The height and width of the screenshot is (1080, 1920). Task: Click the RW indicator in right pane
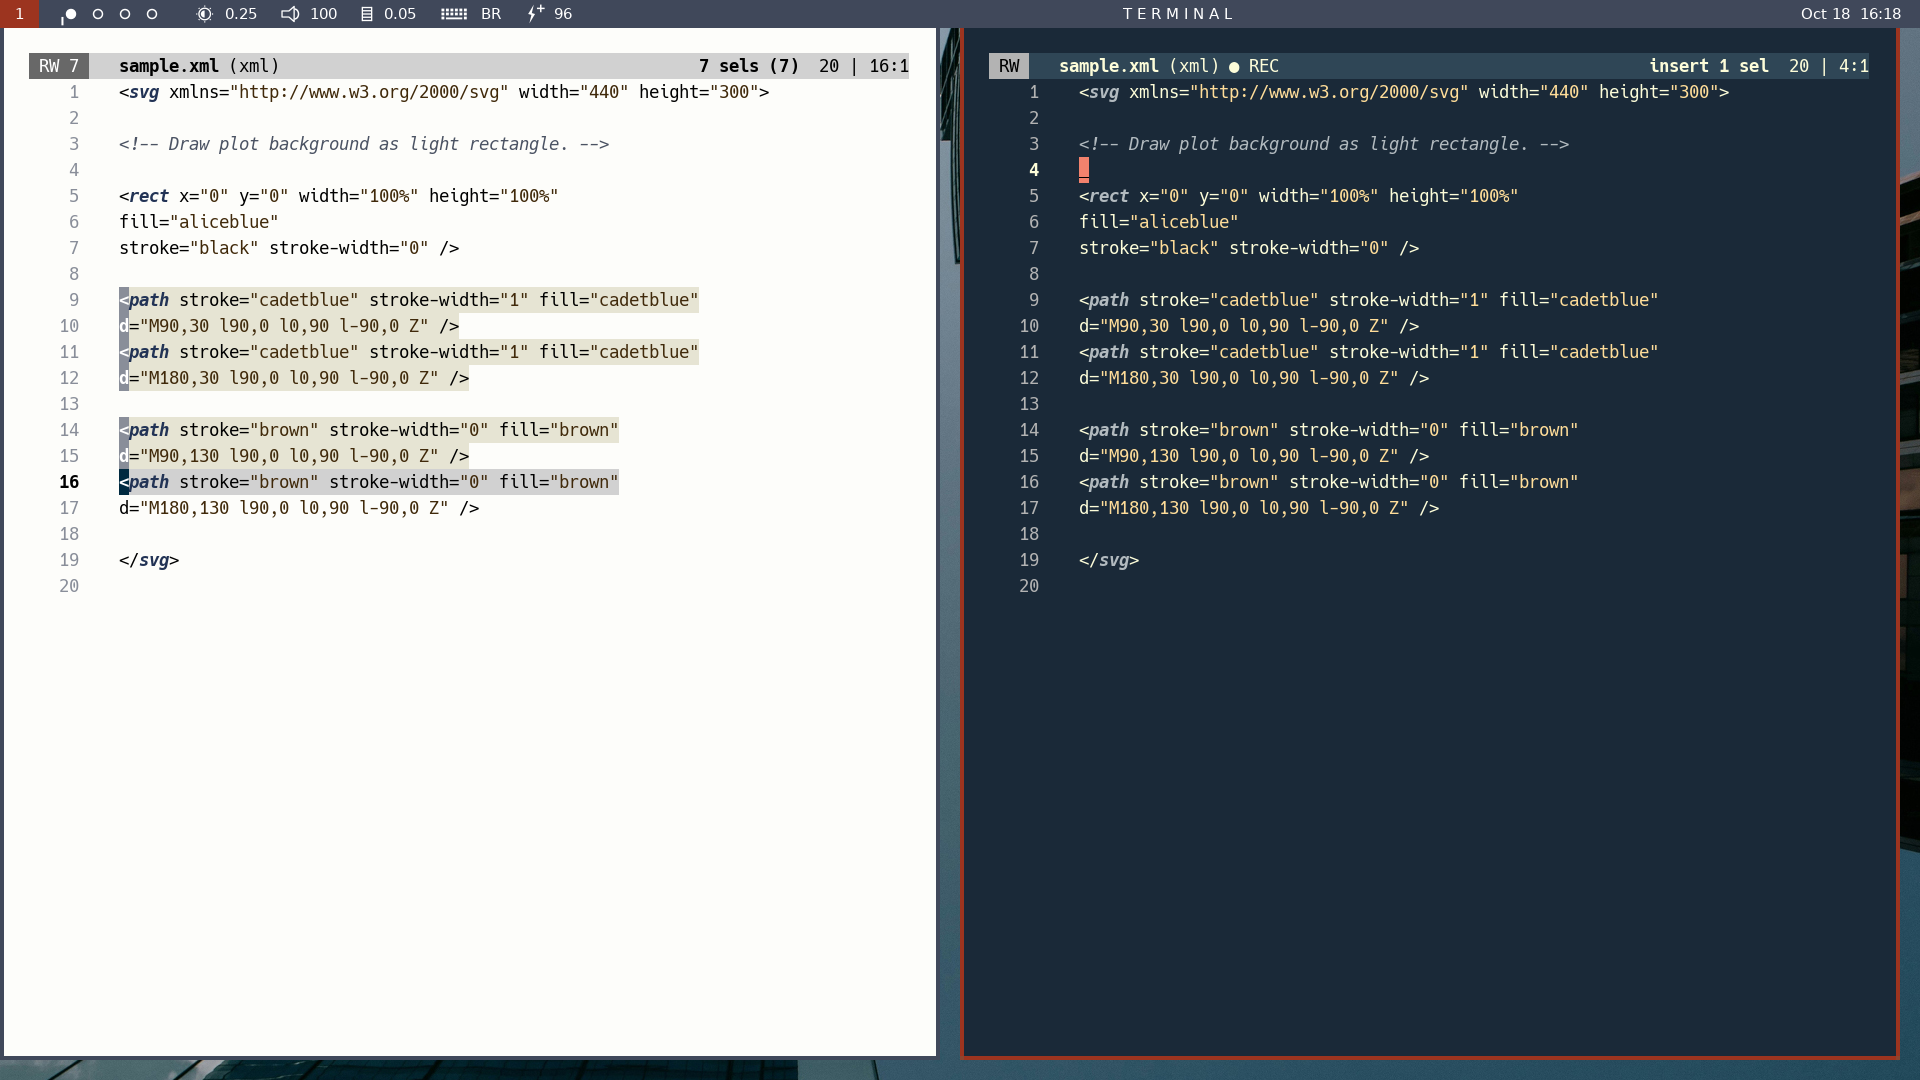pyautogui.click(x=1009, y=66)
